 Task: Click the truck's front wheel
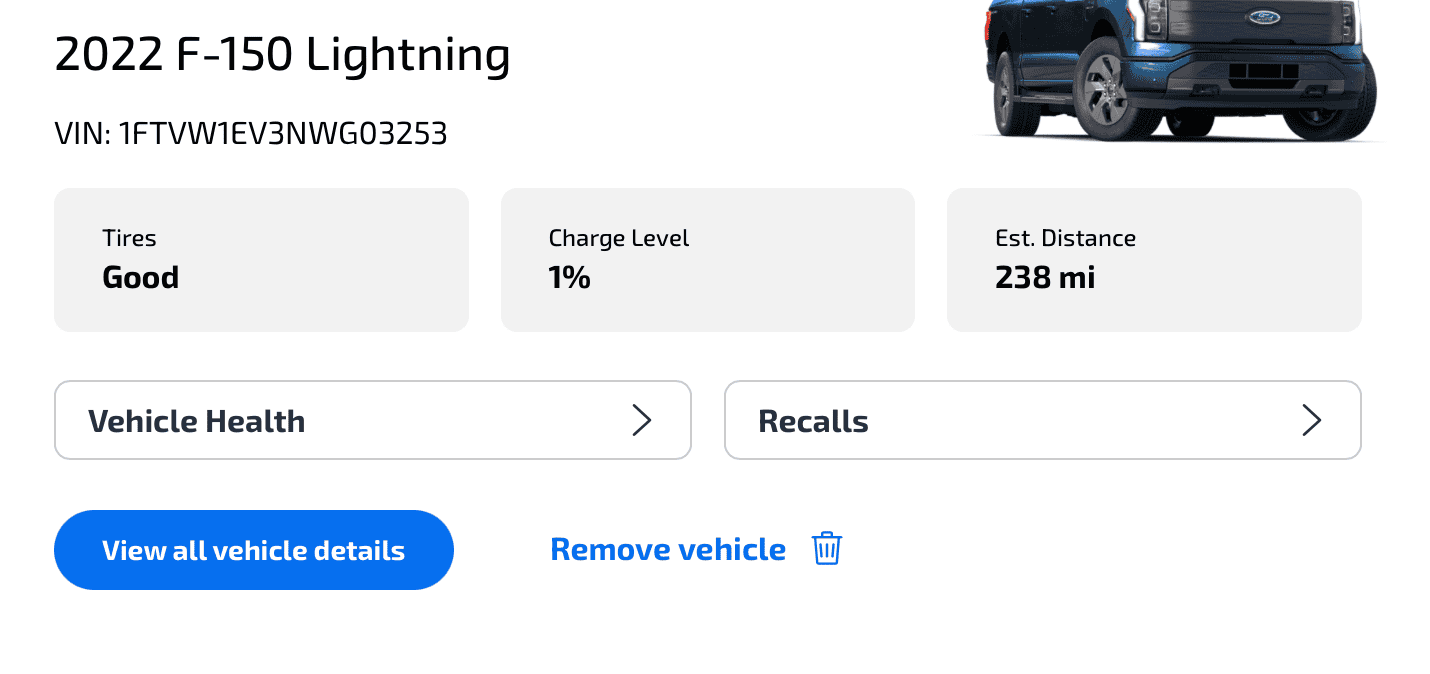1103,94
